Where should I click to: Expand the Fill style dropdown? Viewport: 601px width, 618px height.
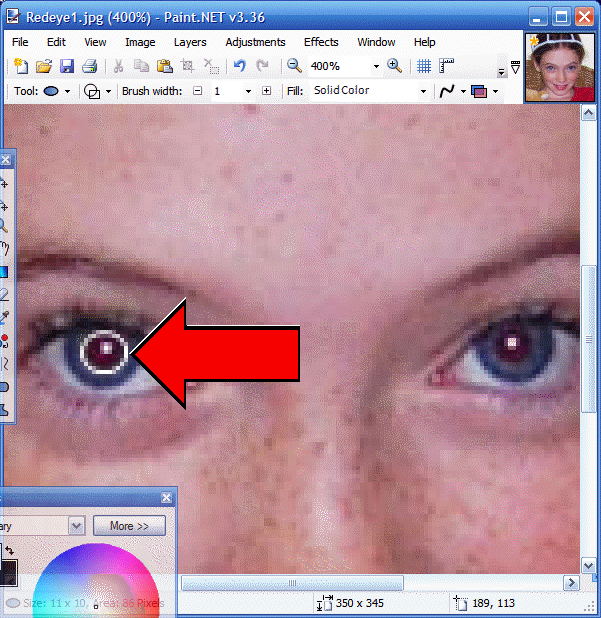click(x=423, y=91)
